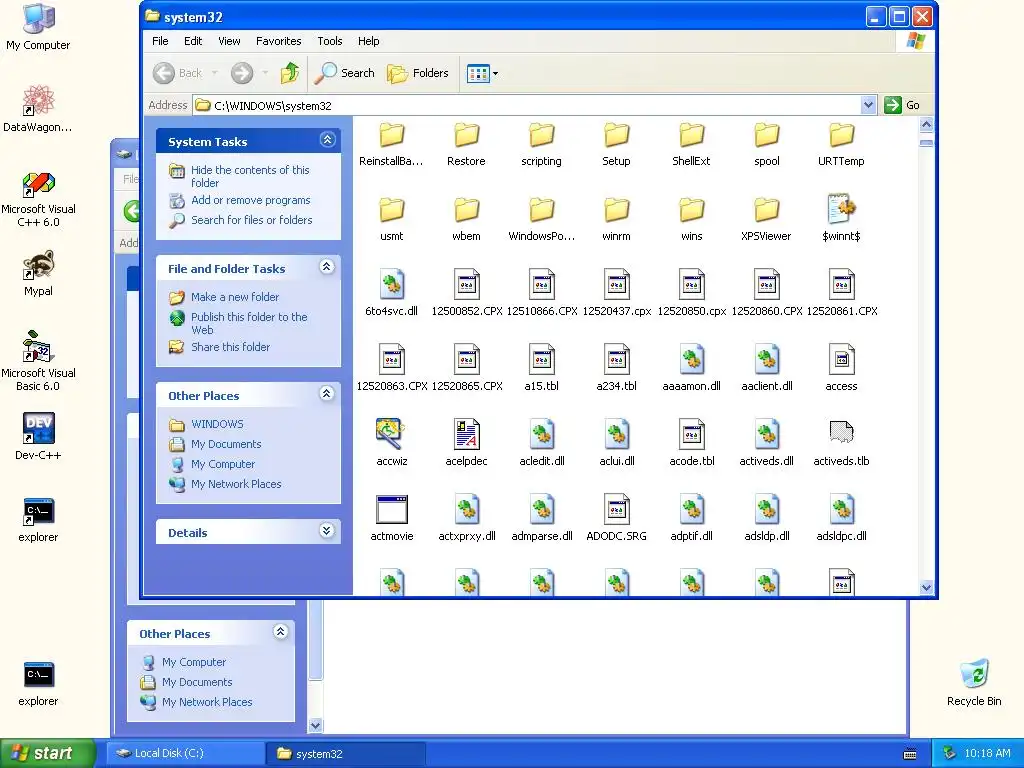Toggle the Folders pane button

pos(417,73)
